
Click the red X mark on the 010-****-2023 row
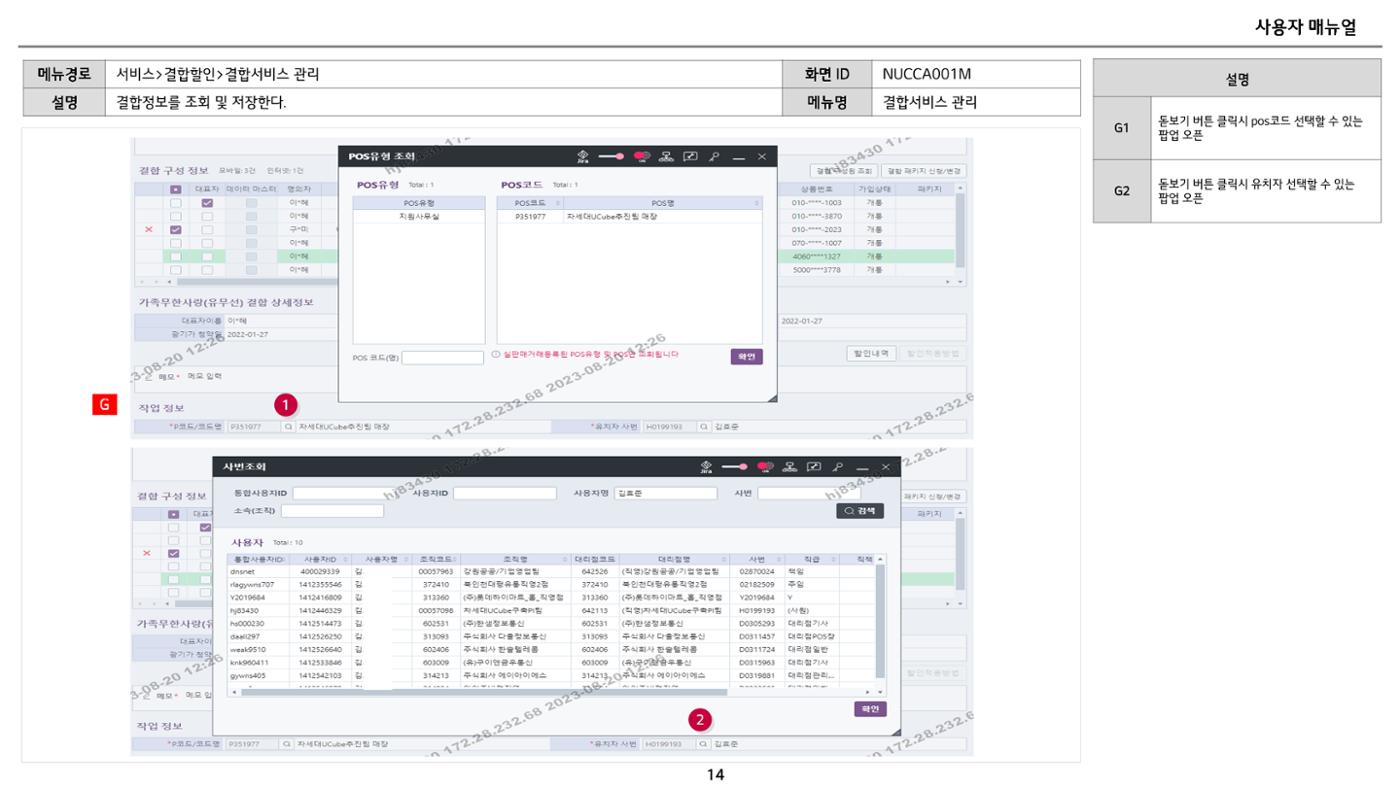[x=150, y=229]
